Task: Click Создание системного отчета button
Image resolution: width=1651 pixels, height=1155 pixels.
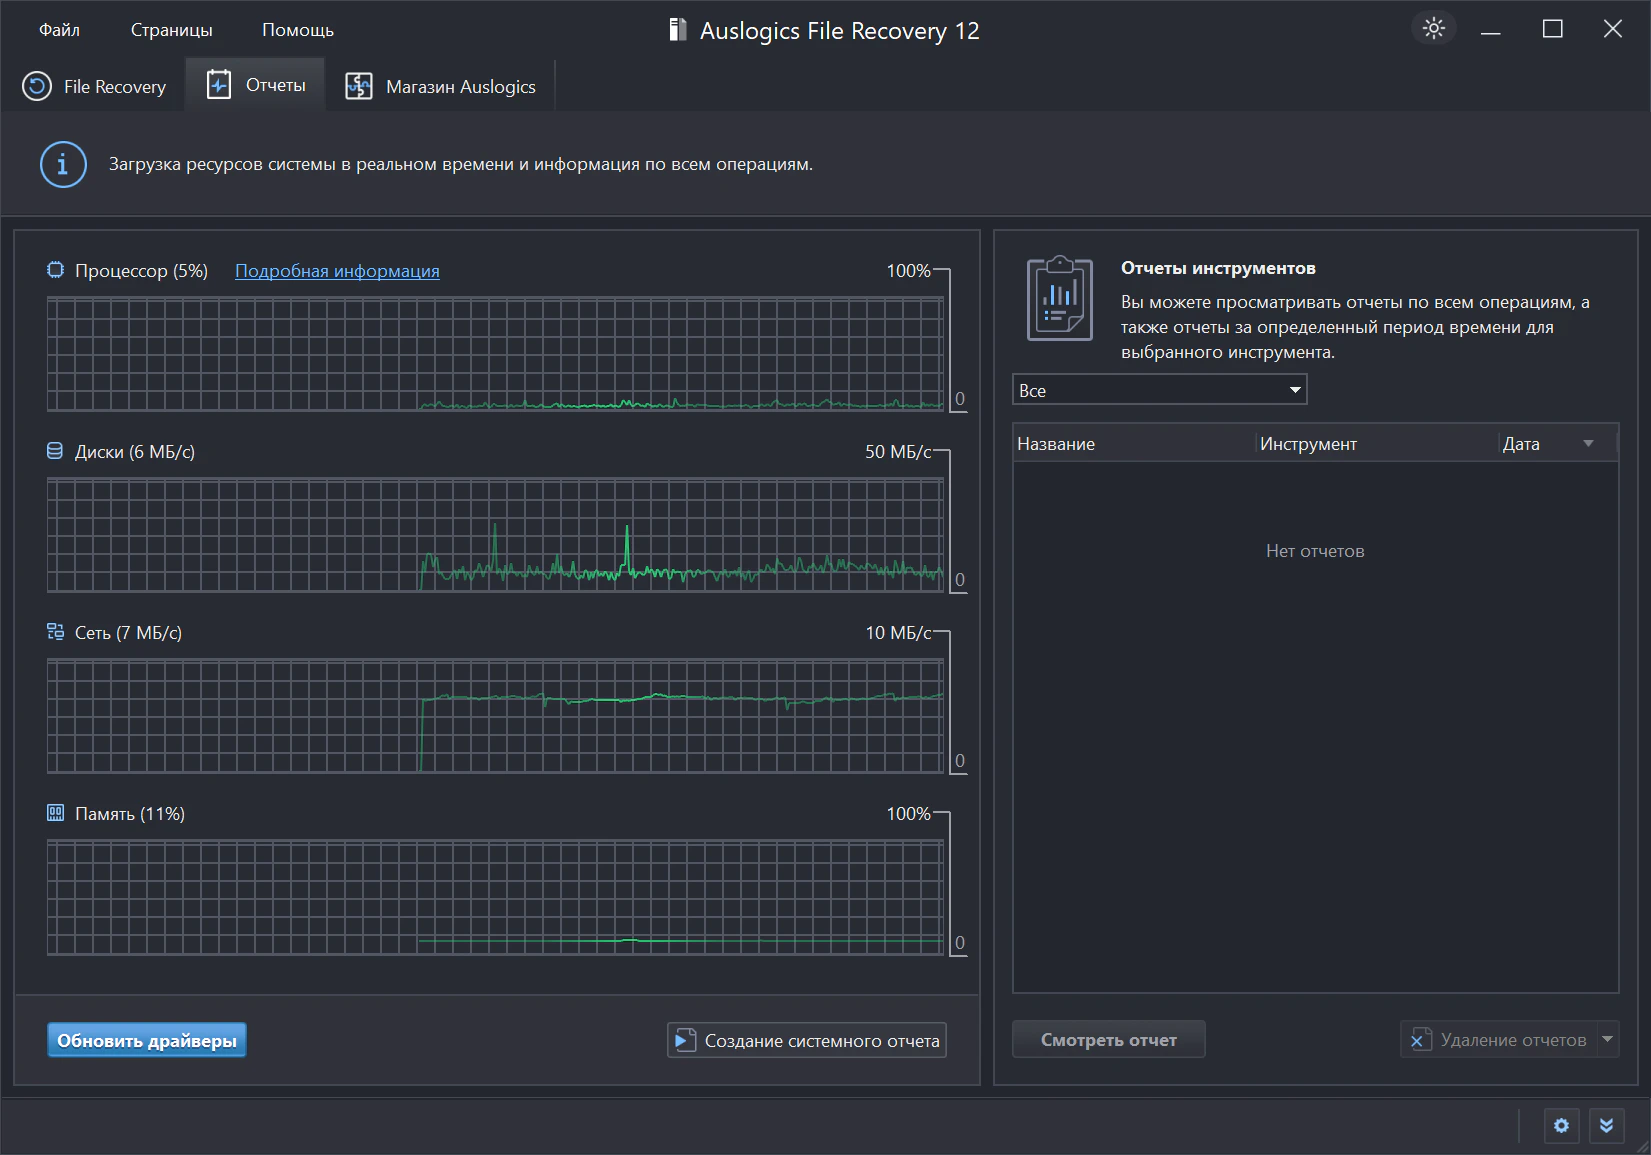Action: [807, 1040]
